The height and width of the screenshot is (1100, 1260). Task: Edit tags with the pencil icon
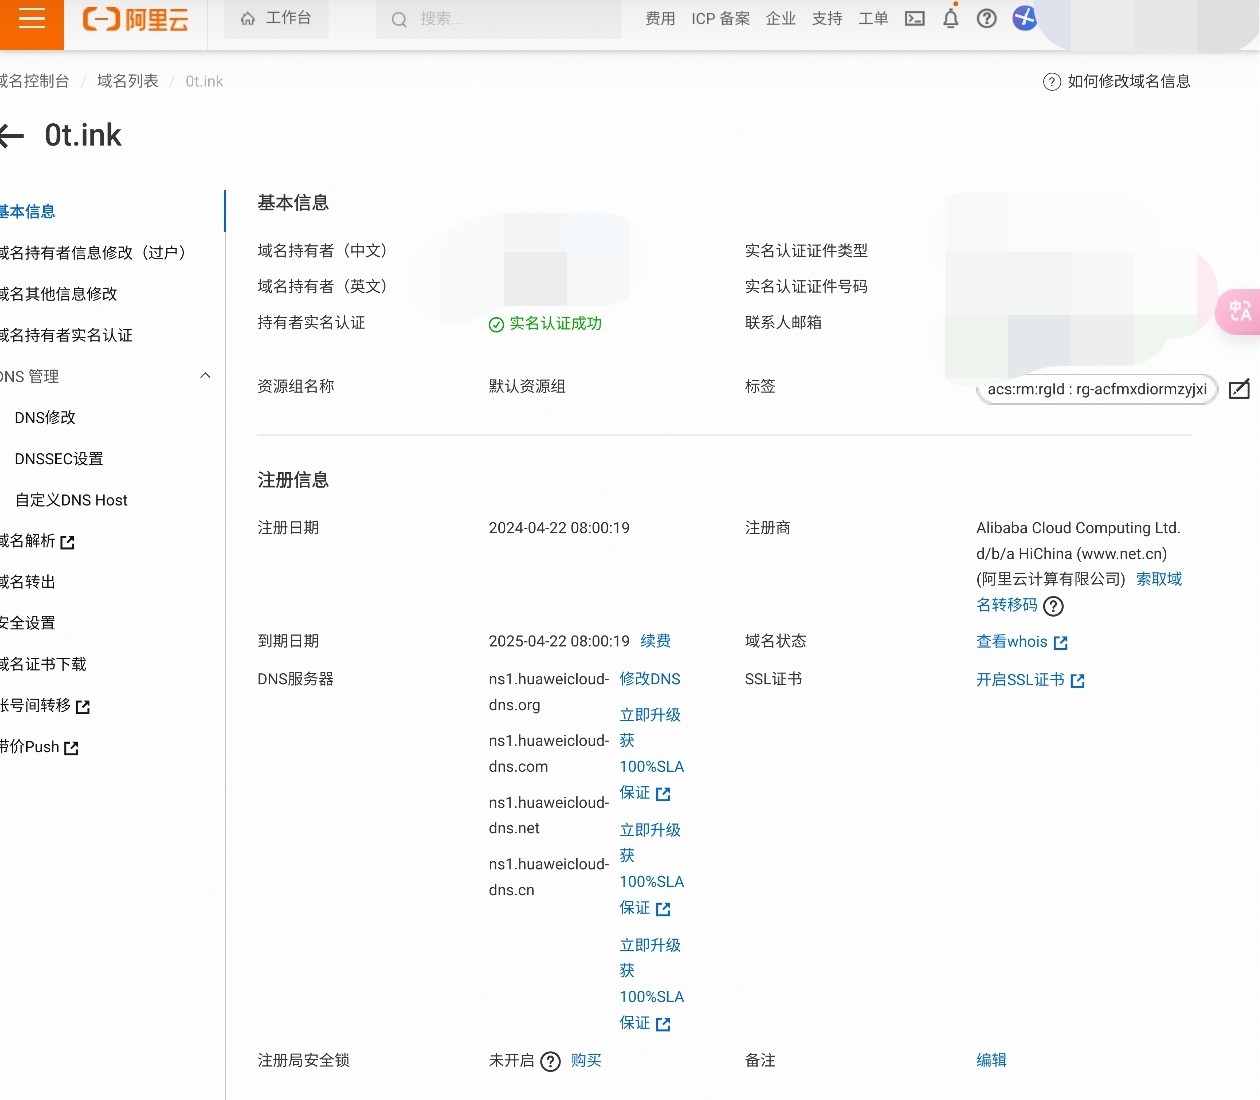(x=1239, y=389)
